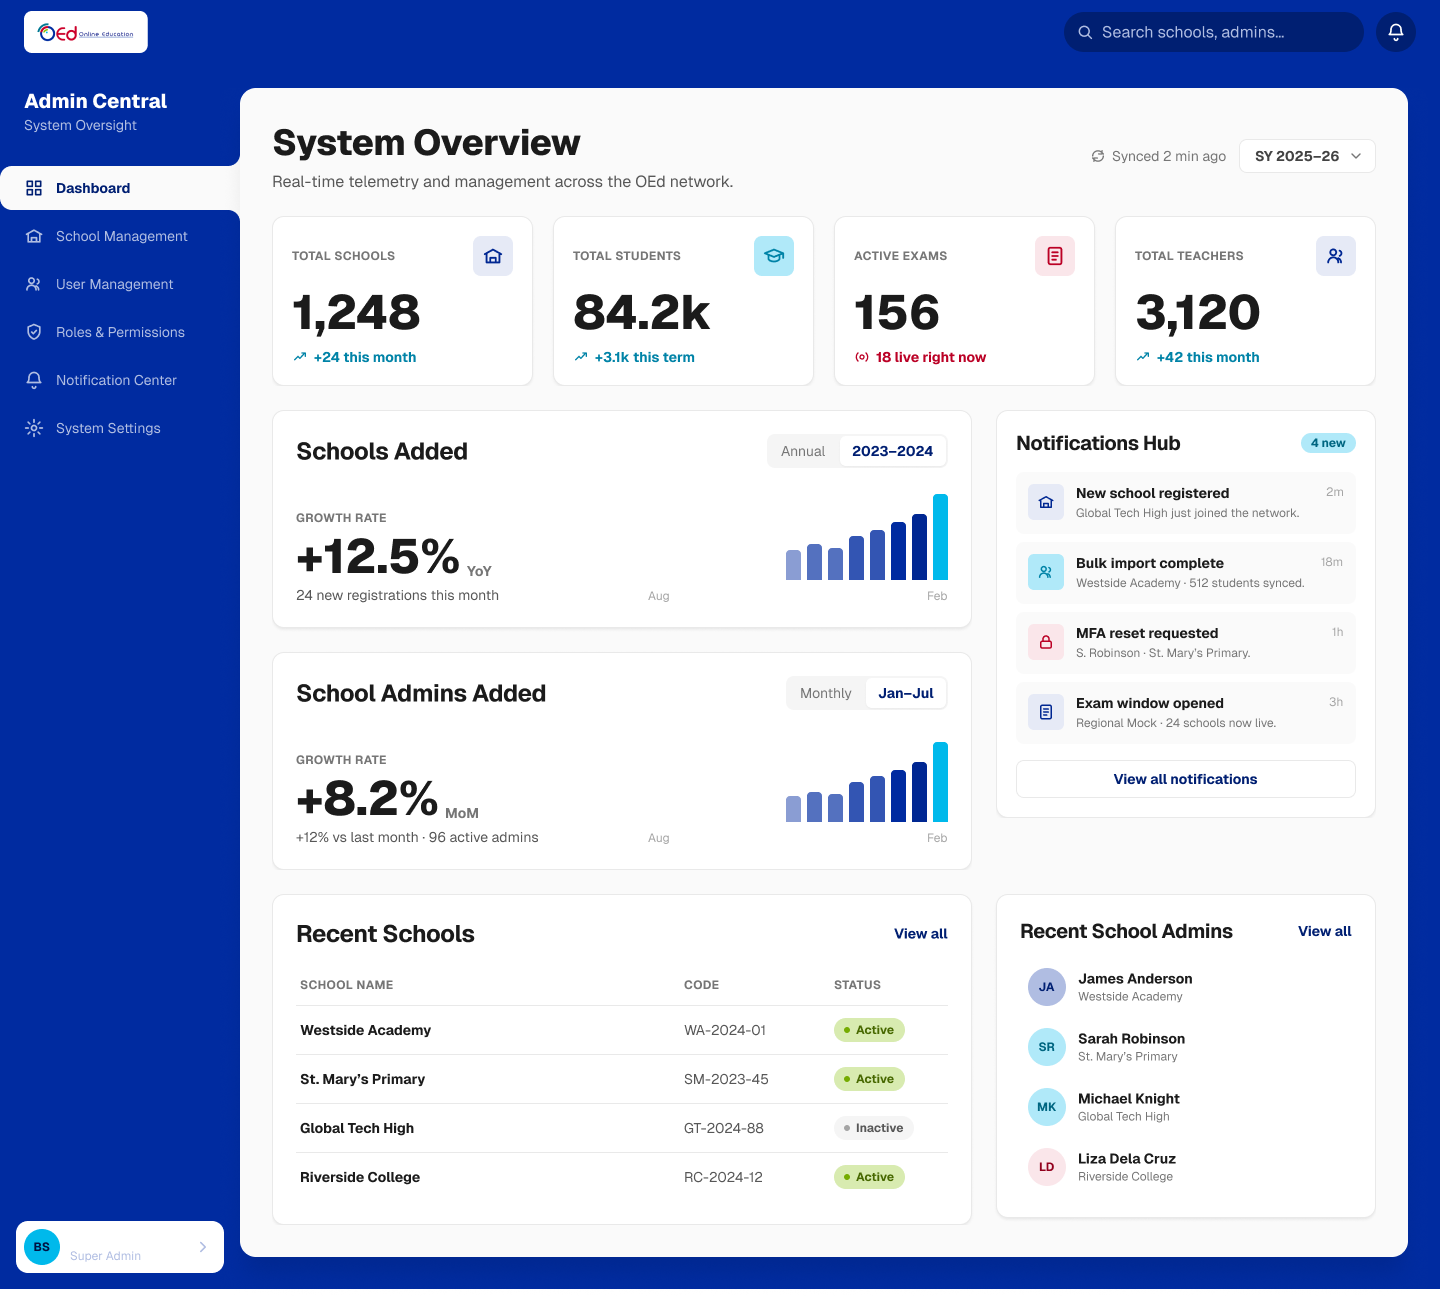Click the Total Students graduation cap icon
This screenshot has width=1440, height=1297.
[x=774, y=256]
